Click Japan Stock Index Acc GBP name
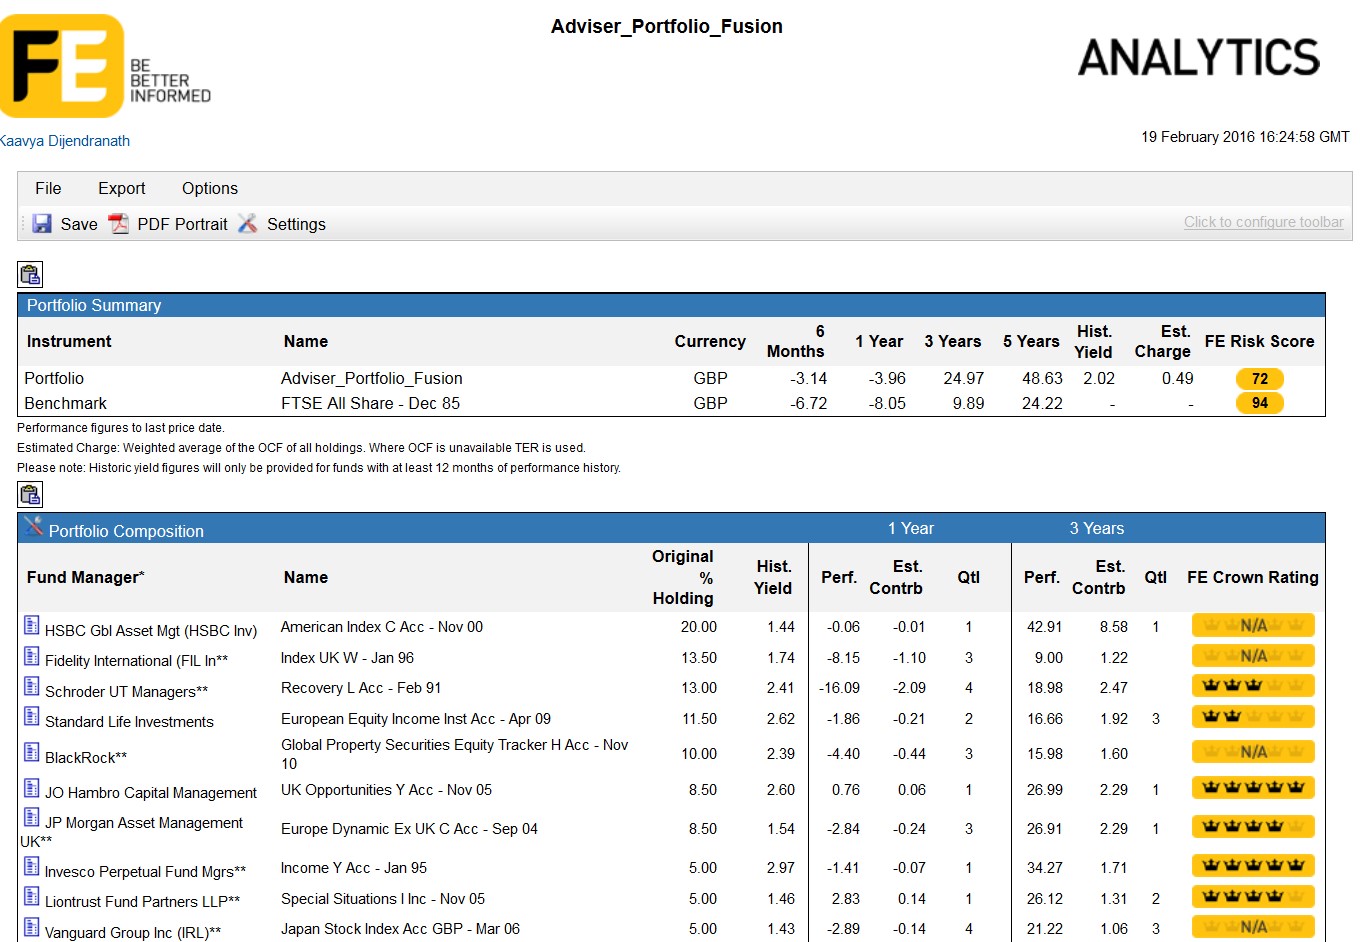Screen dimensions: 1360x942 tap(400, 929)
